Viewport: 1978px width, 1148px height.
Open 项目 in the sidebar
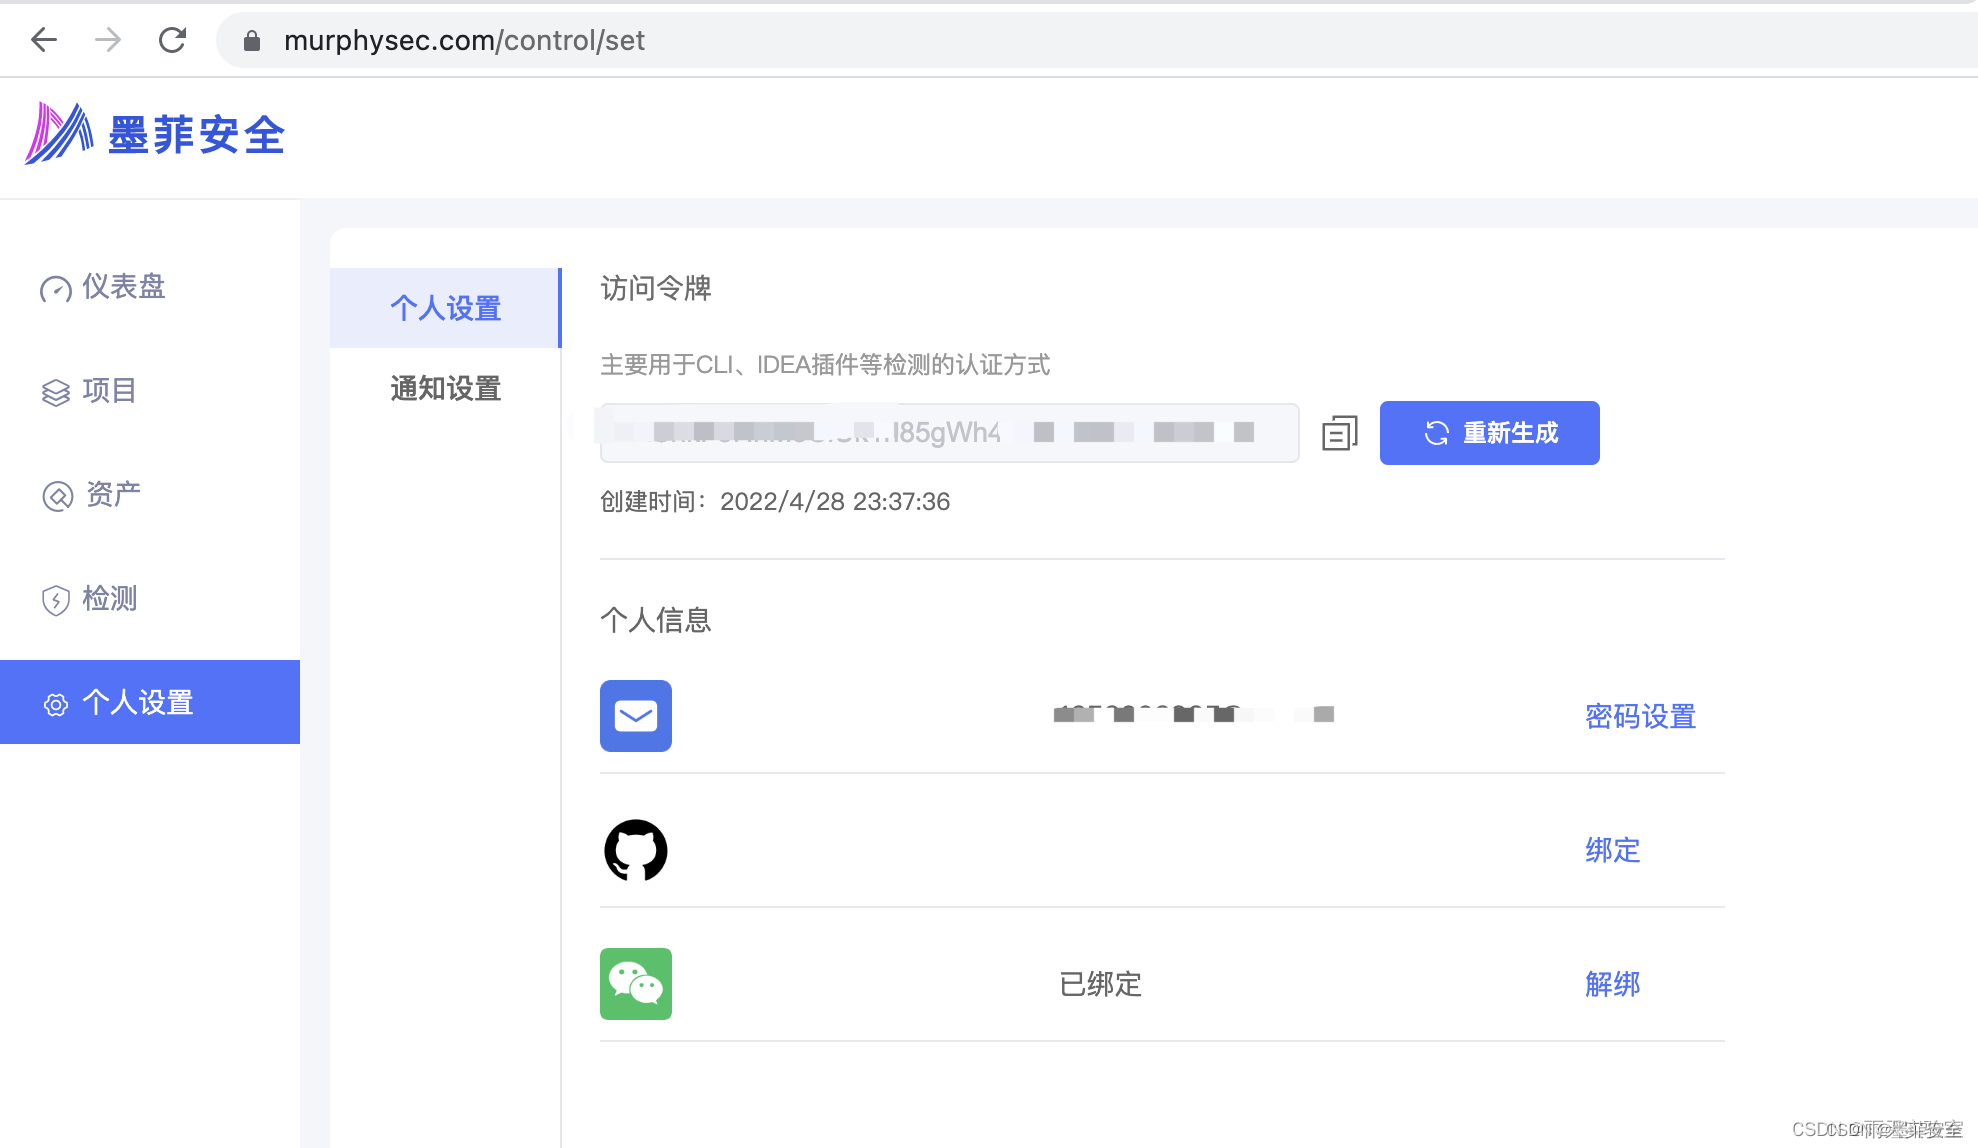click(88, 391)
